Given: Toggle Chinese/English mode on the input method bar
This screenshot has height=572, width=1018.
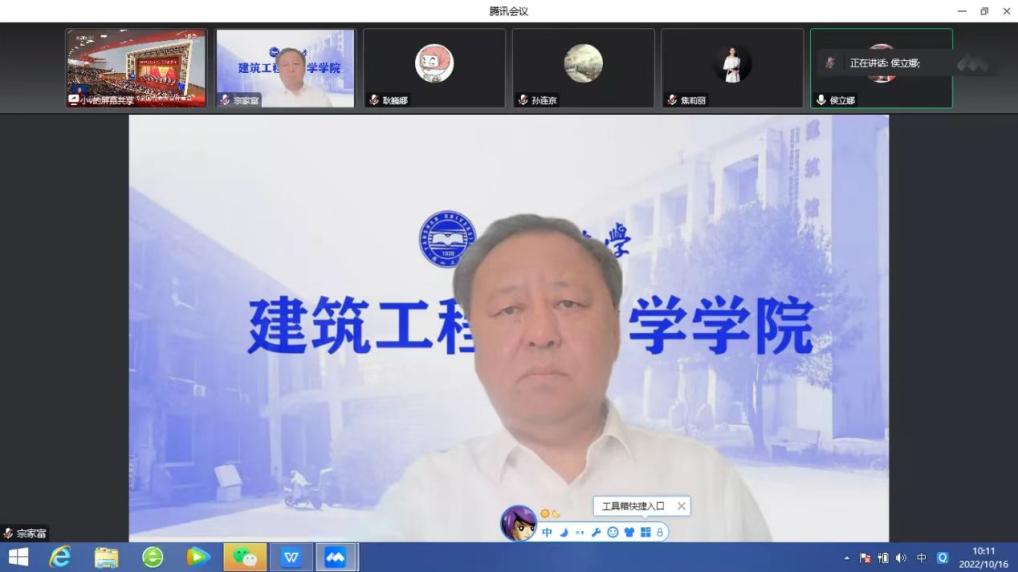Looking at the screenshot, I should point(547,533).
